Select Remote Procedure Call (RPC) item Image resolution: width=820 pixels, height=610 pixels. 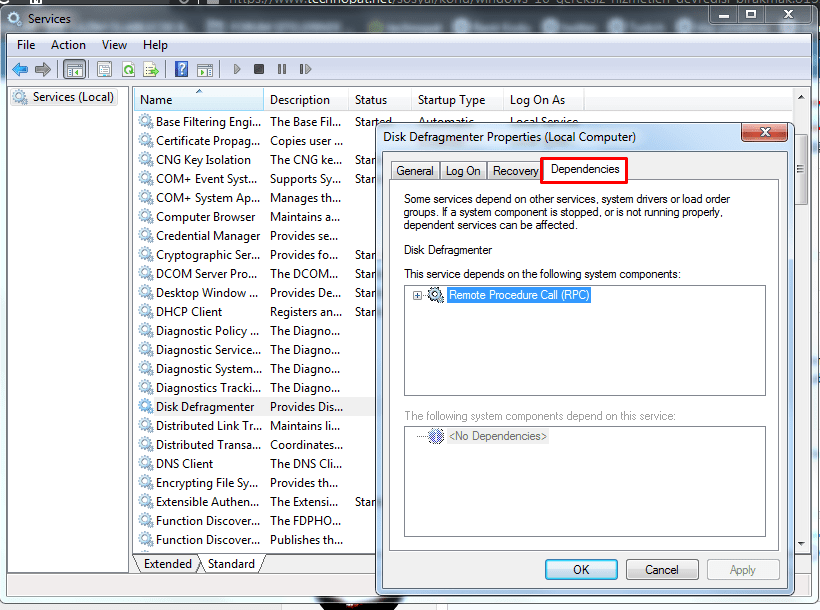[x=519, y=295]
